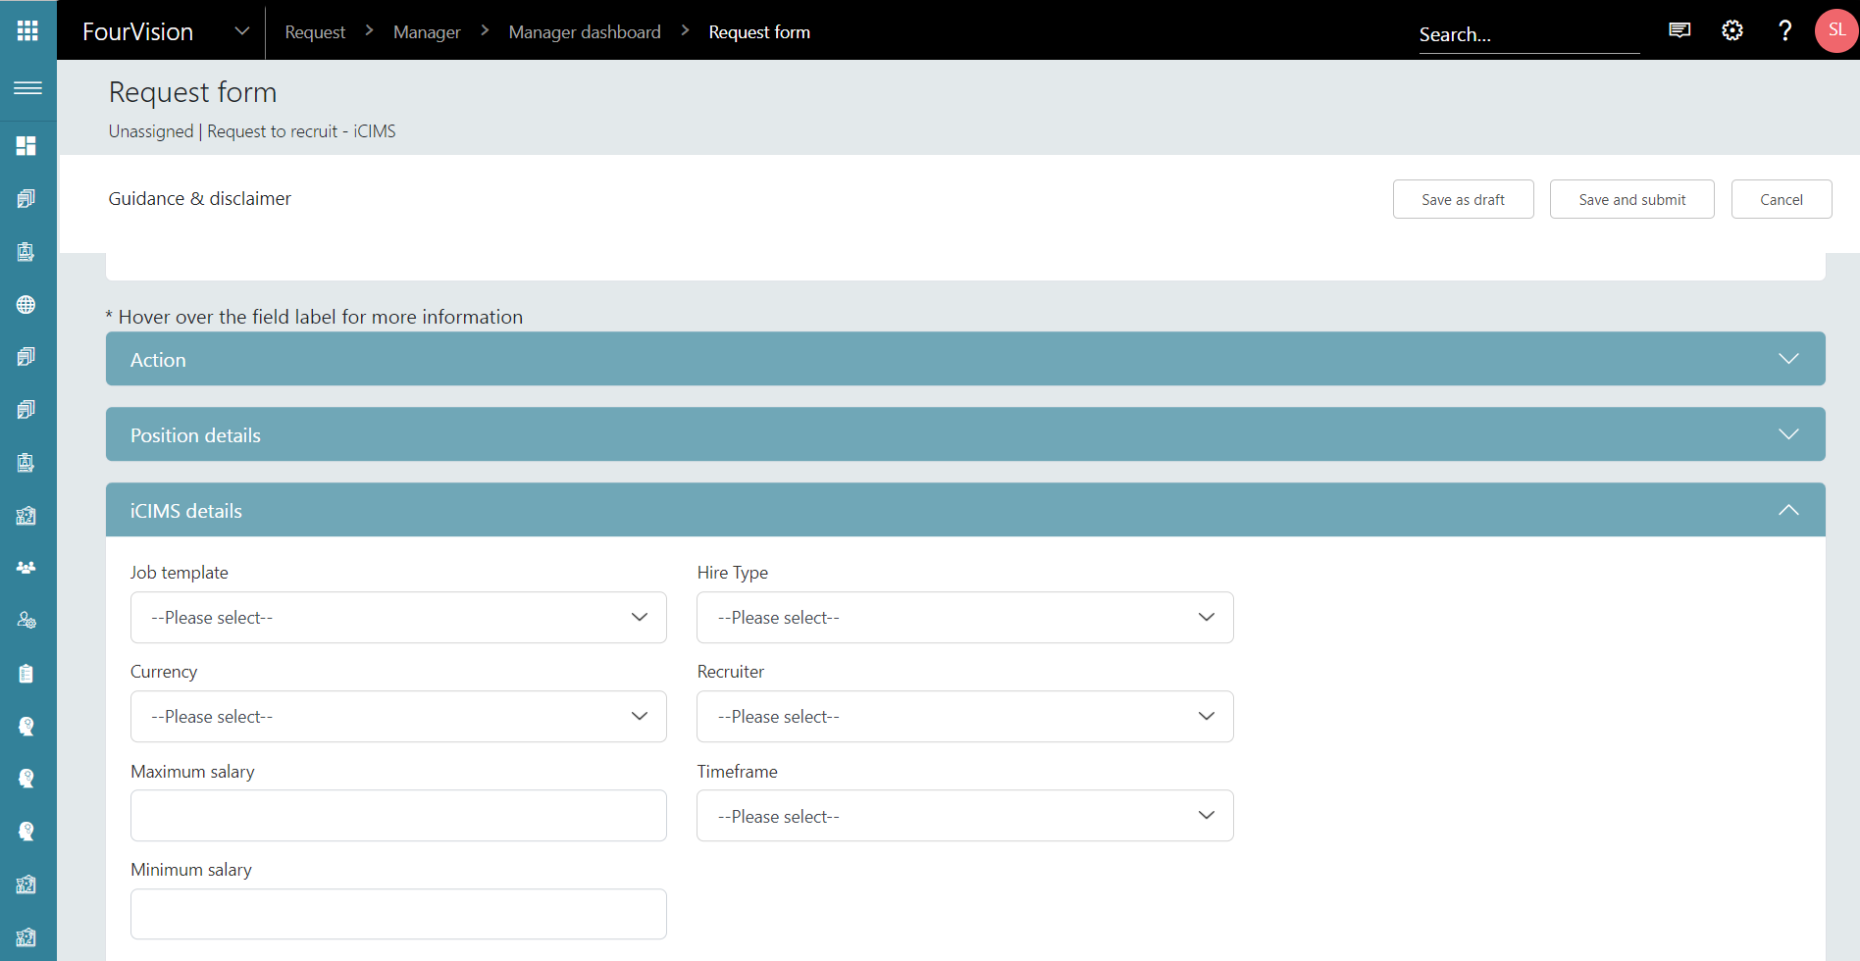Click the Timeframe field label
The height and width of the screenshot is (961, 1860).
[737, 771]
